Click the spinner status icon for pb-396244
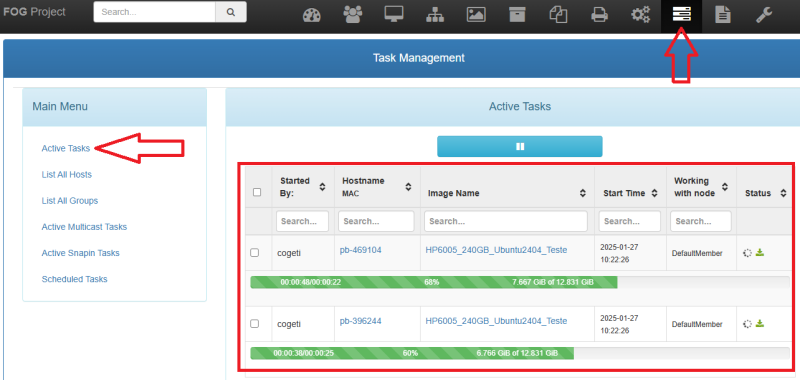 point(747,324)
